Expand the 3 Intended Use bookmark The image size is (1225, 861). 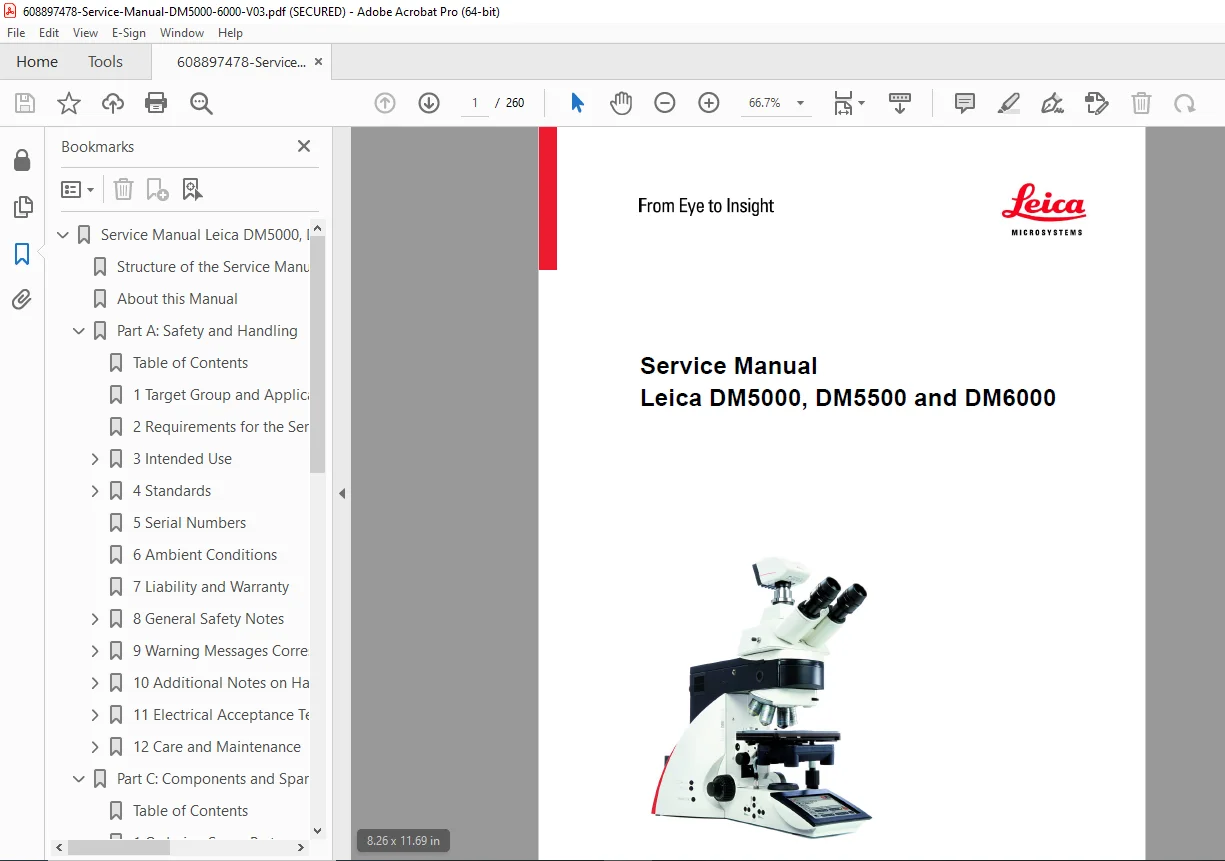click(95, 459)
